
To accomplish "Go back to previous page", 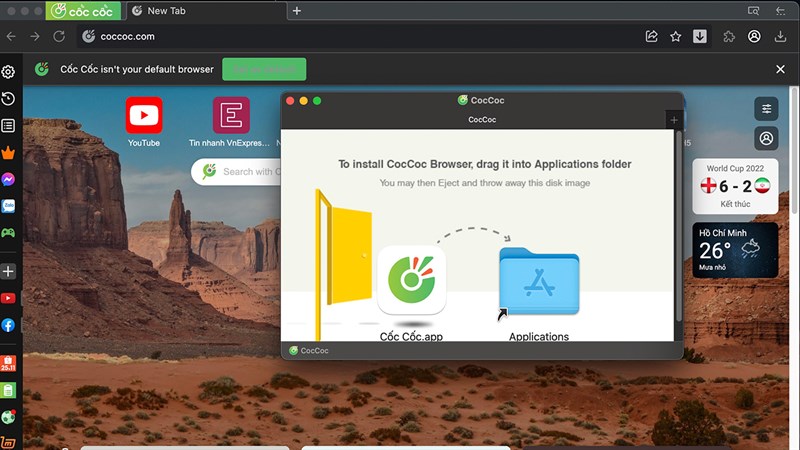I will click(x=11, y=36).
